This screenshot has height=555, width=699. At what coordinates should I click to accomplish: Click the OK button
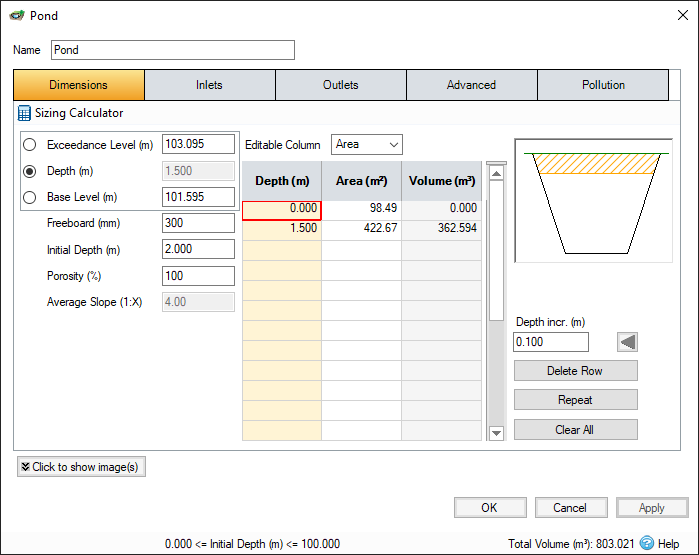[490, 508]
